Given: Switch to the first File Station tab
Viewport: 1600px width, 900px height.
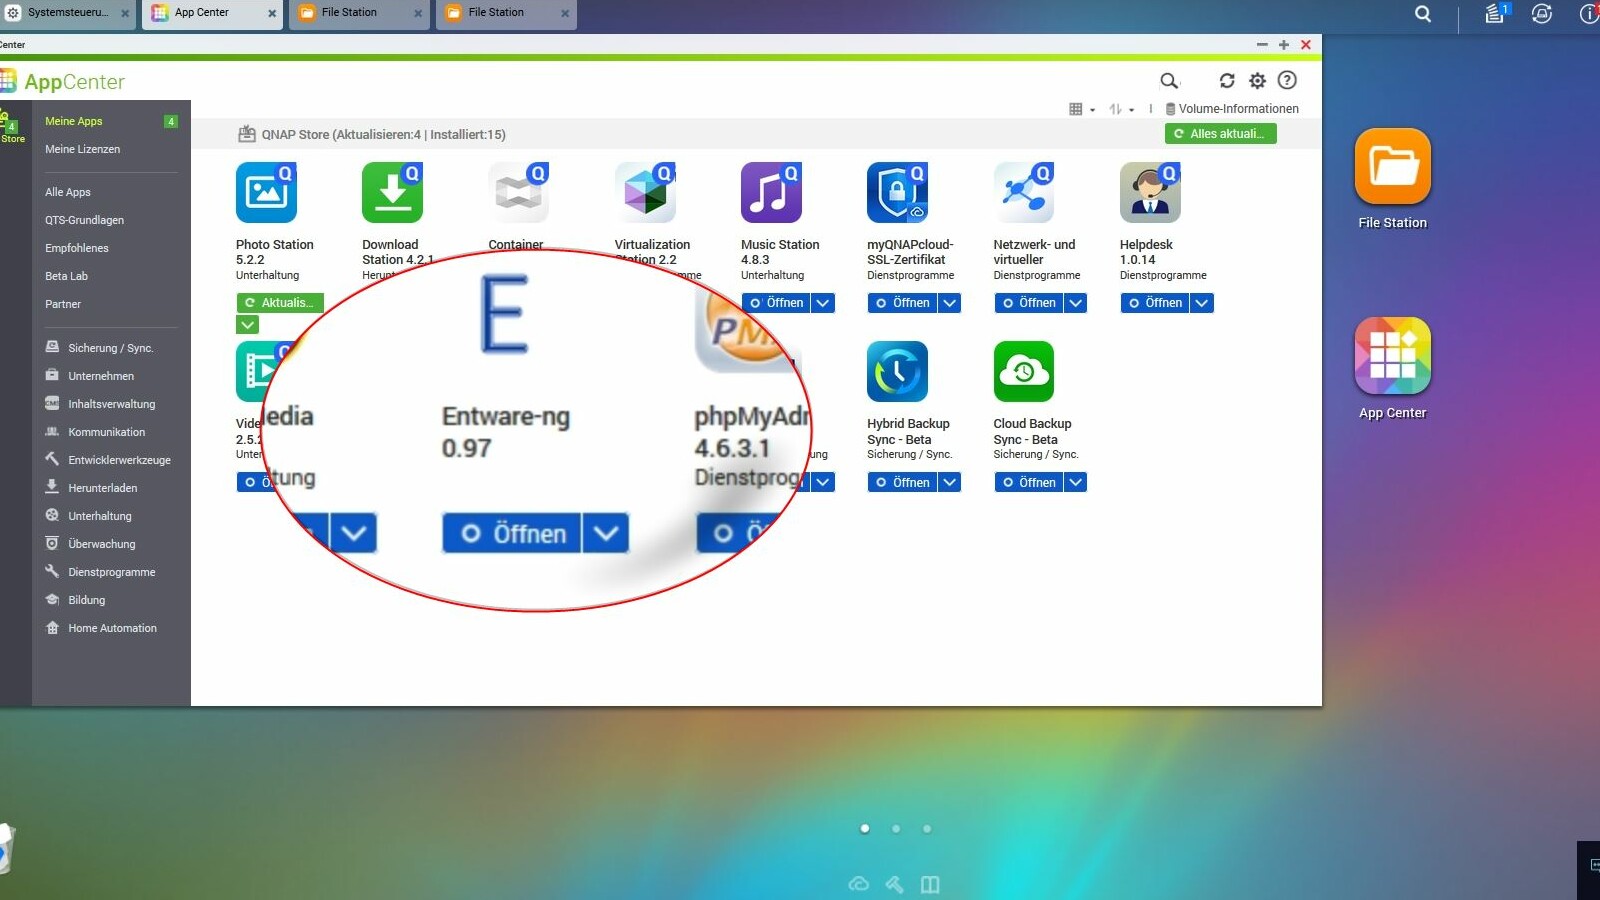Looking at the screenshot, I should pyautogui.click(x=359, y=14).
